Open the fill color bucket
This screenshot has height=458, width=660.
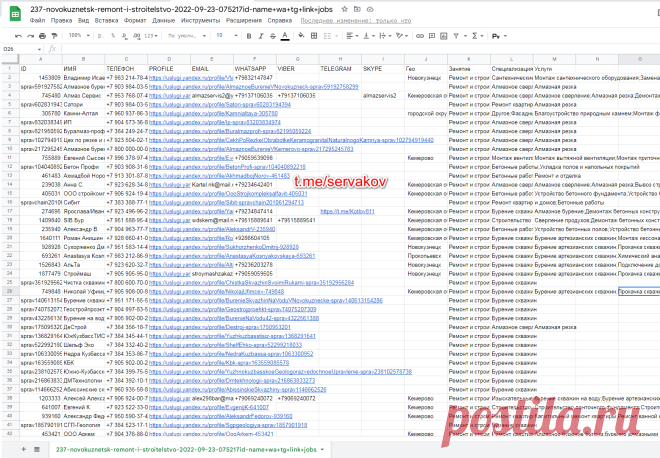click(x=301, y=36)
